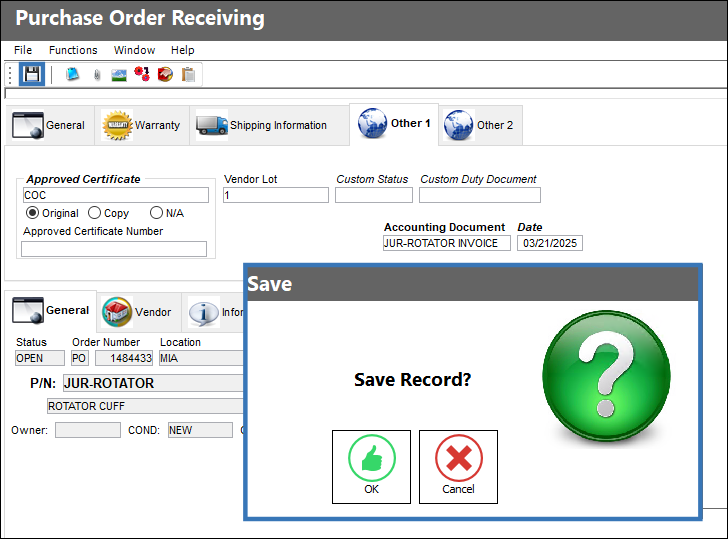The width and height of the screenshot is (728, 539).
Task: Confirm save with the OK button
Action: [x=371, y=467]
